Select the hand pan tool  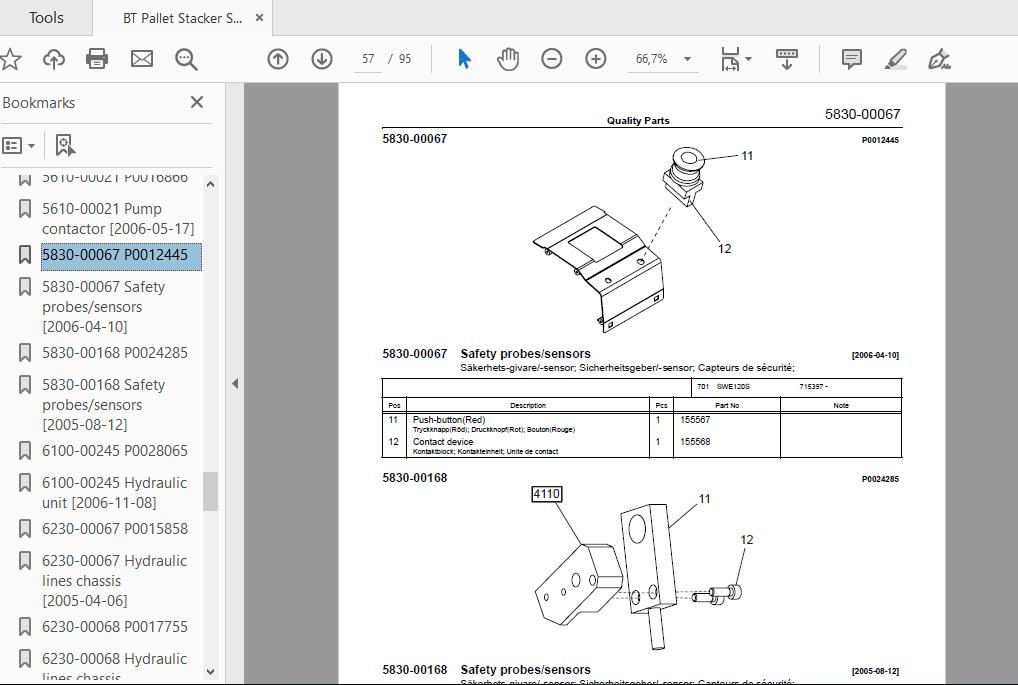coord(508,59)
